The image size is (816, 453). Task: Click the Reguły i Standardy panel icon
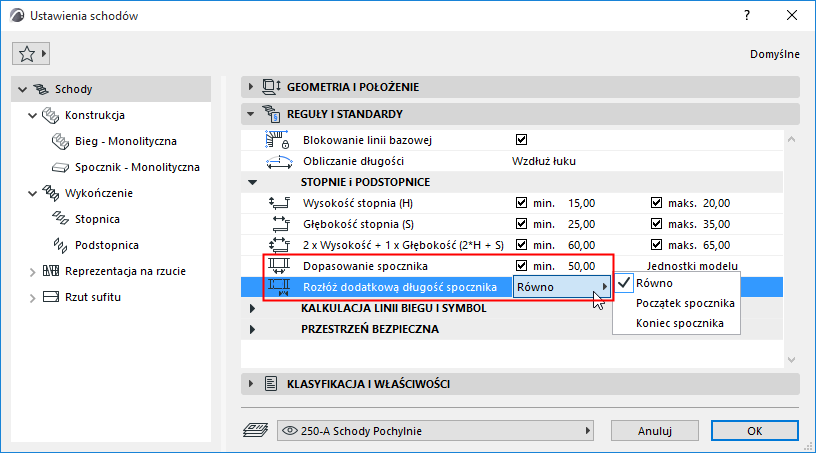[271, 114]
